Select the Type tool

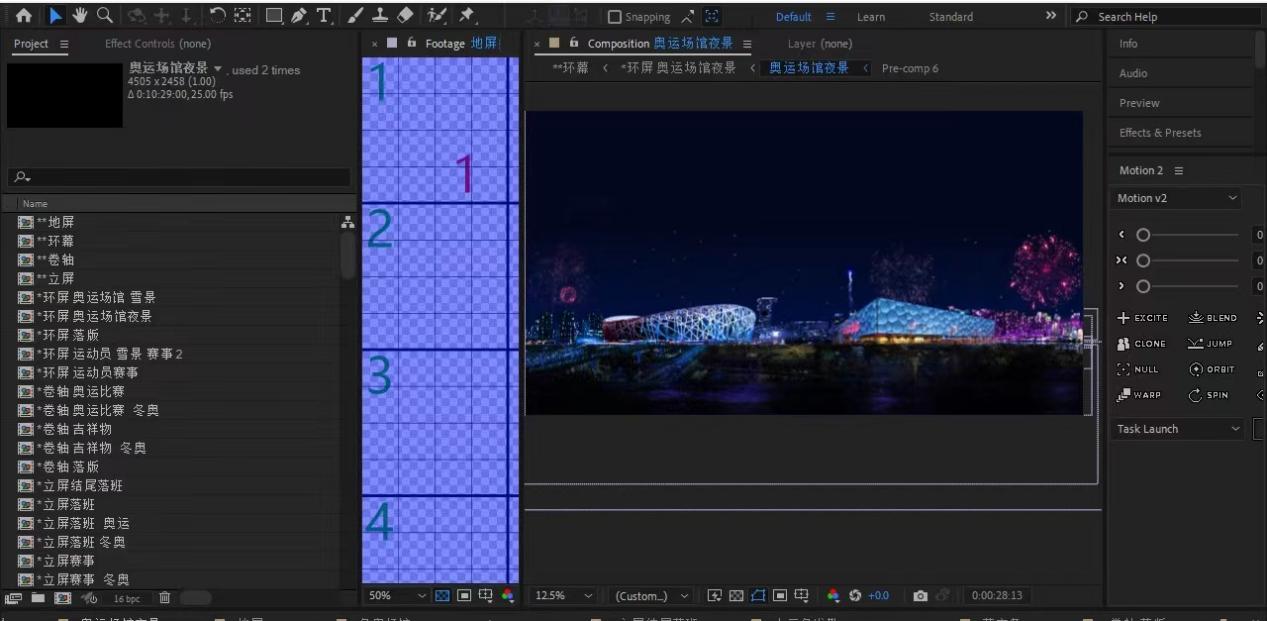326,16
